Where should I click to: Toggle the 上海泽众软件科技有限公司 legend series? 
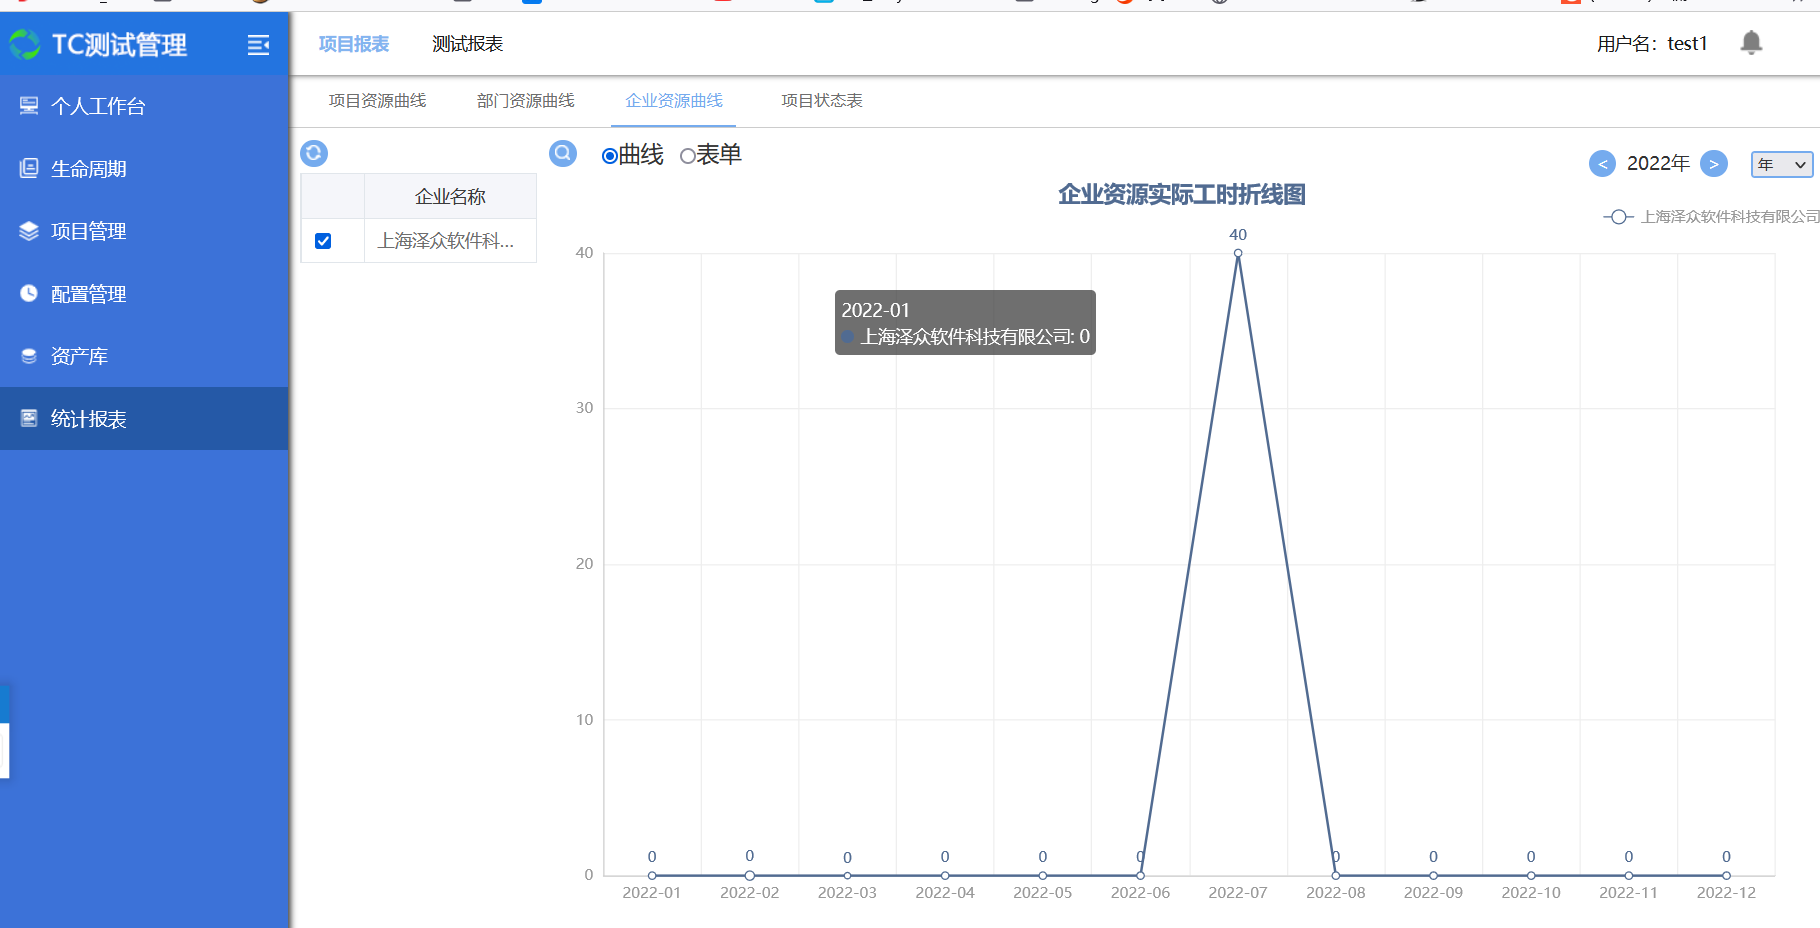[1712, 217]
